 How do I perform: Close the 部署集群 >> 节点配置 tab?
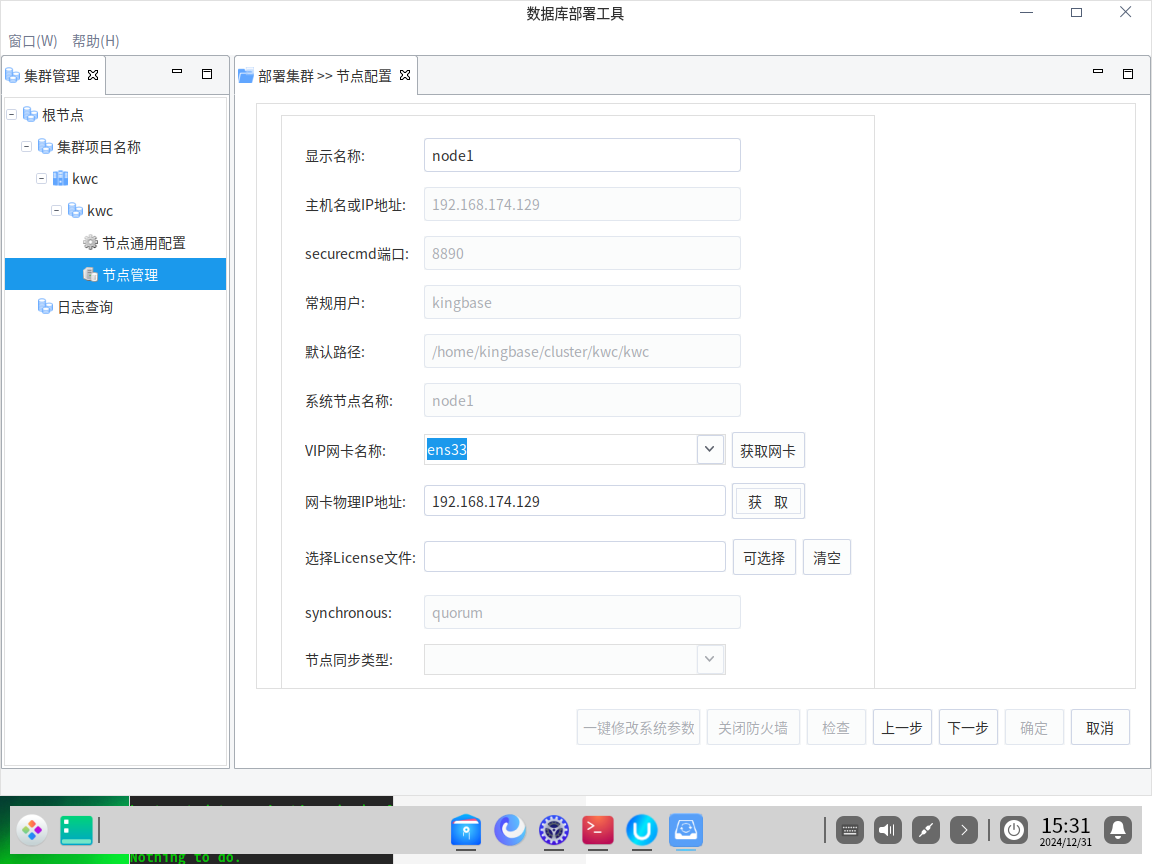tap(405, 75)
